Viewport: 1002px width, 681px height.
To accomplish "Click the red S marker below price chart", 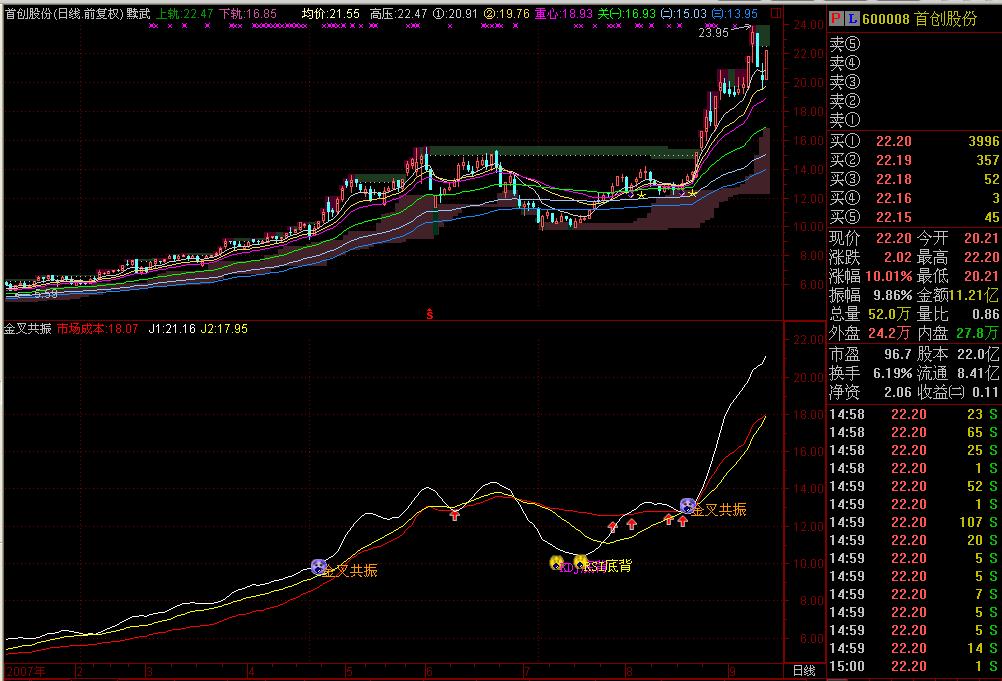I will click(x=429, y=314).
